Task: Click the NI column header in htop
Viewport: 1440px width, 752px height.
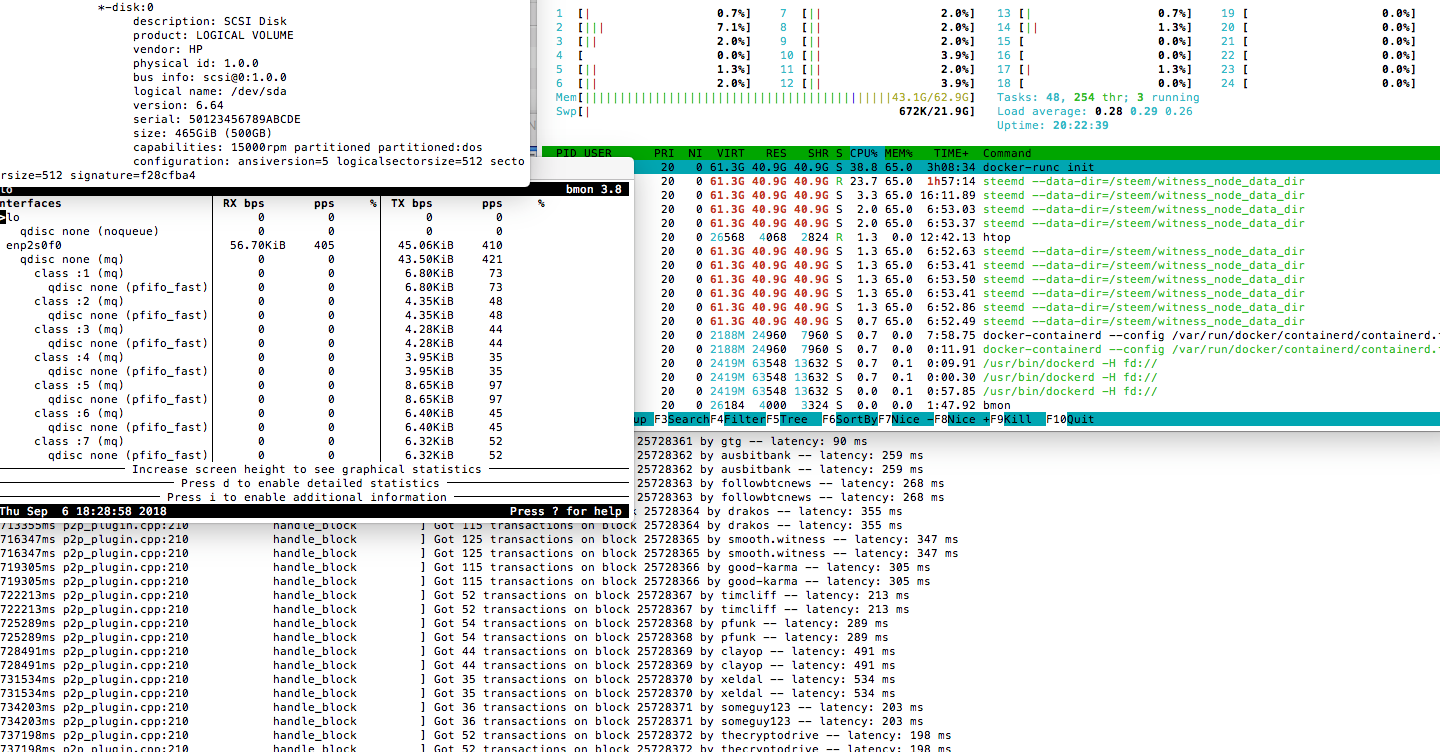Action: 695,153
